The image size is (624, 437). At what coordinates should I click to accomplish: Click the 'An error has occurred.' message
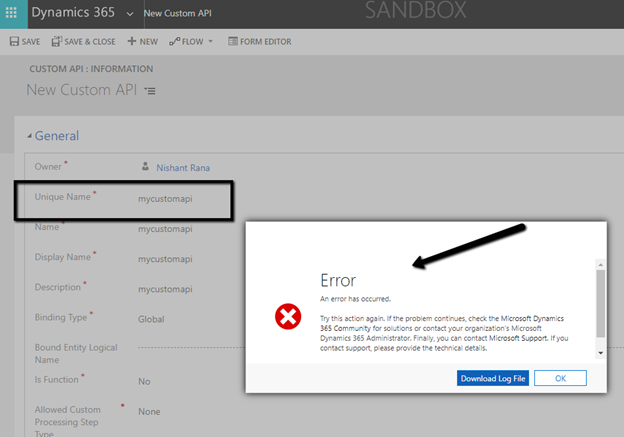[x=355, y=299]
